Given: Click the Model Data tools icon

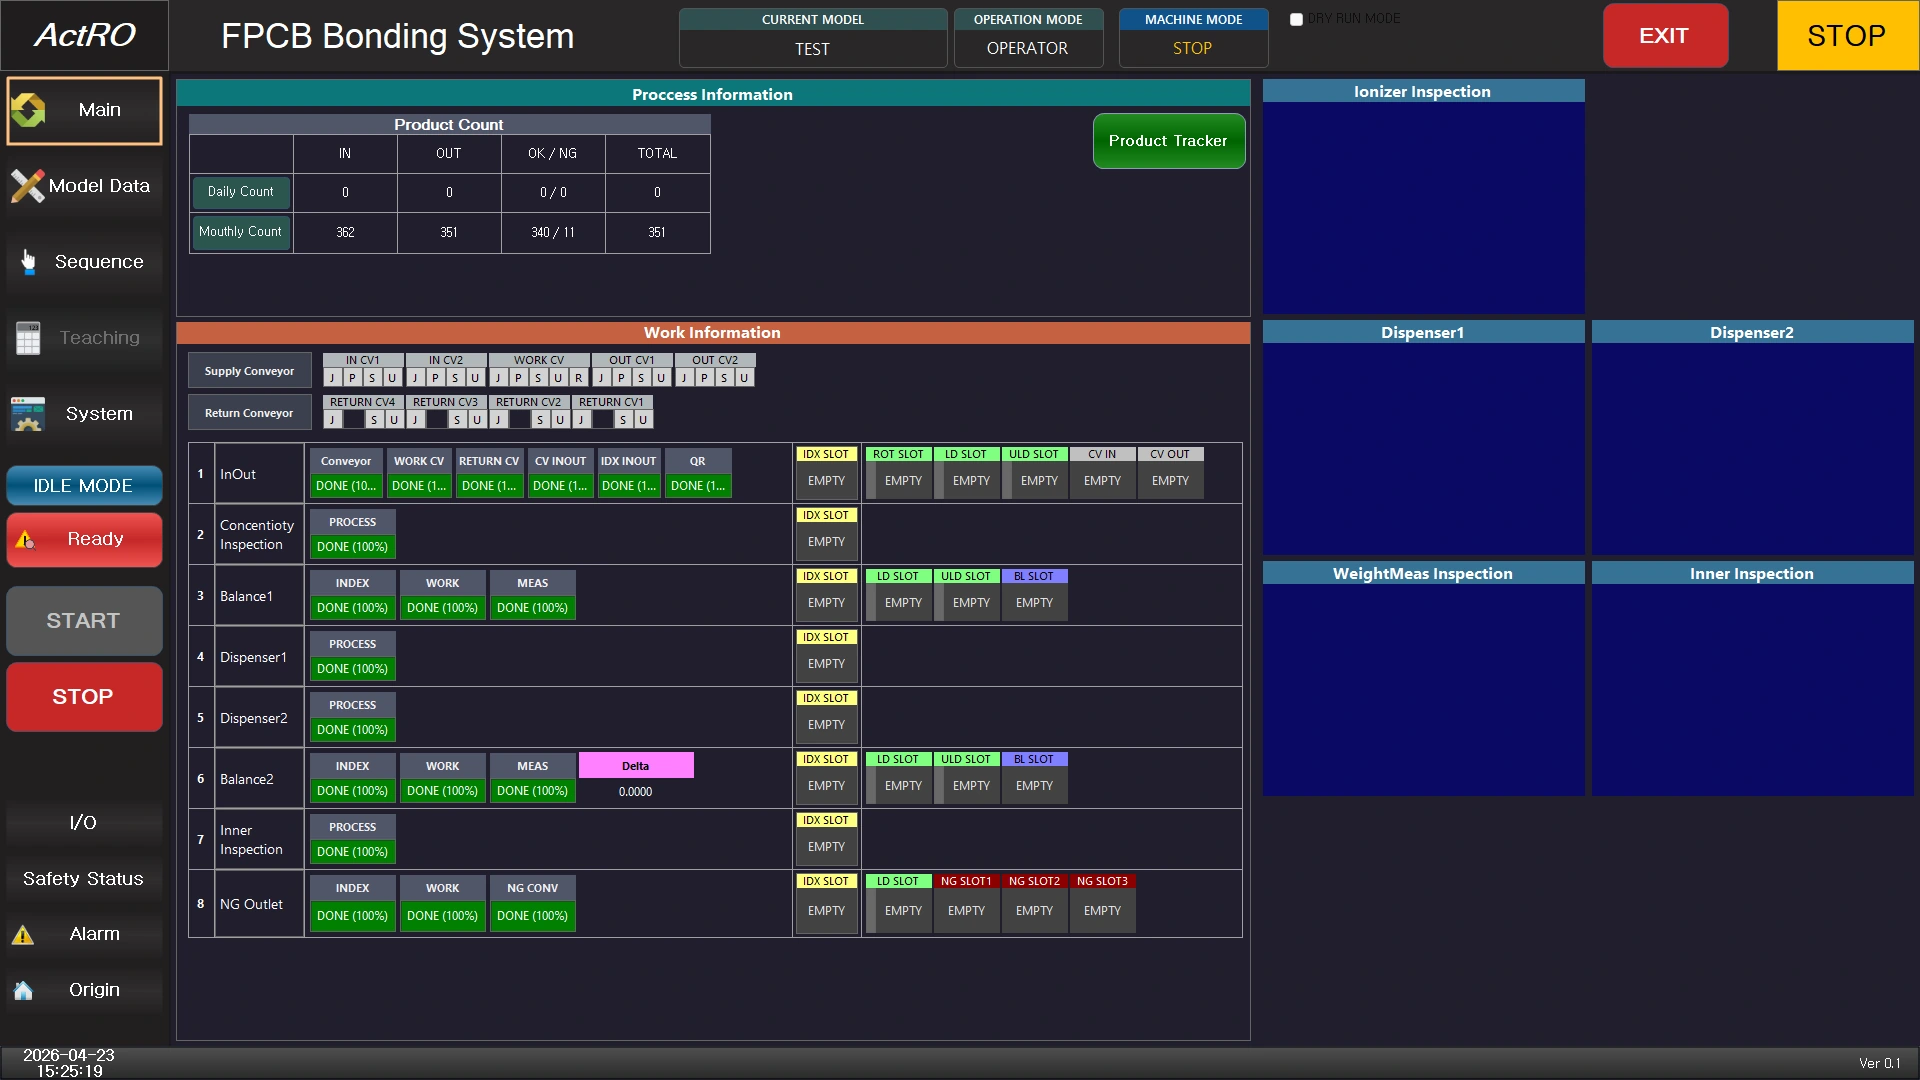Looking at the screenshot, I should click(27, 186).
